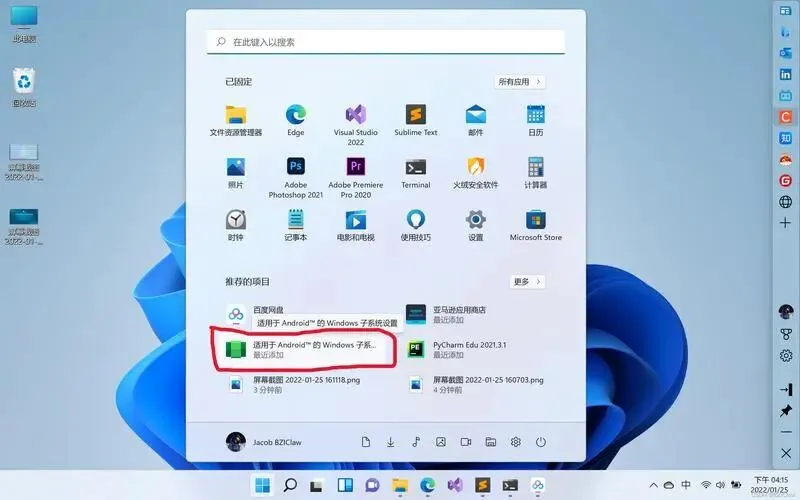Click 更多 button in recommended section

click(x=527, y=282)
